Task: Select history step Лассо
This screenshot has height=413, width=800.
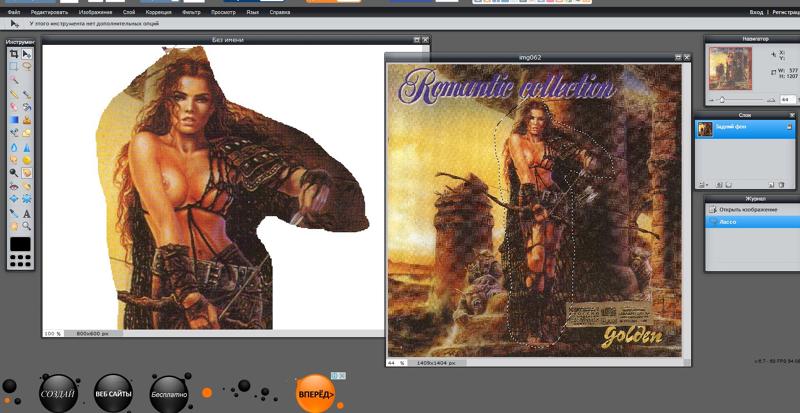Action: click(x=753, y=222)
